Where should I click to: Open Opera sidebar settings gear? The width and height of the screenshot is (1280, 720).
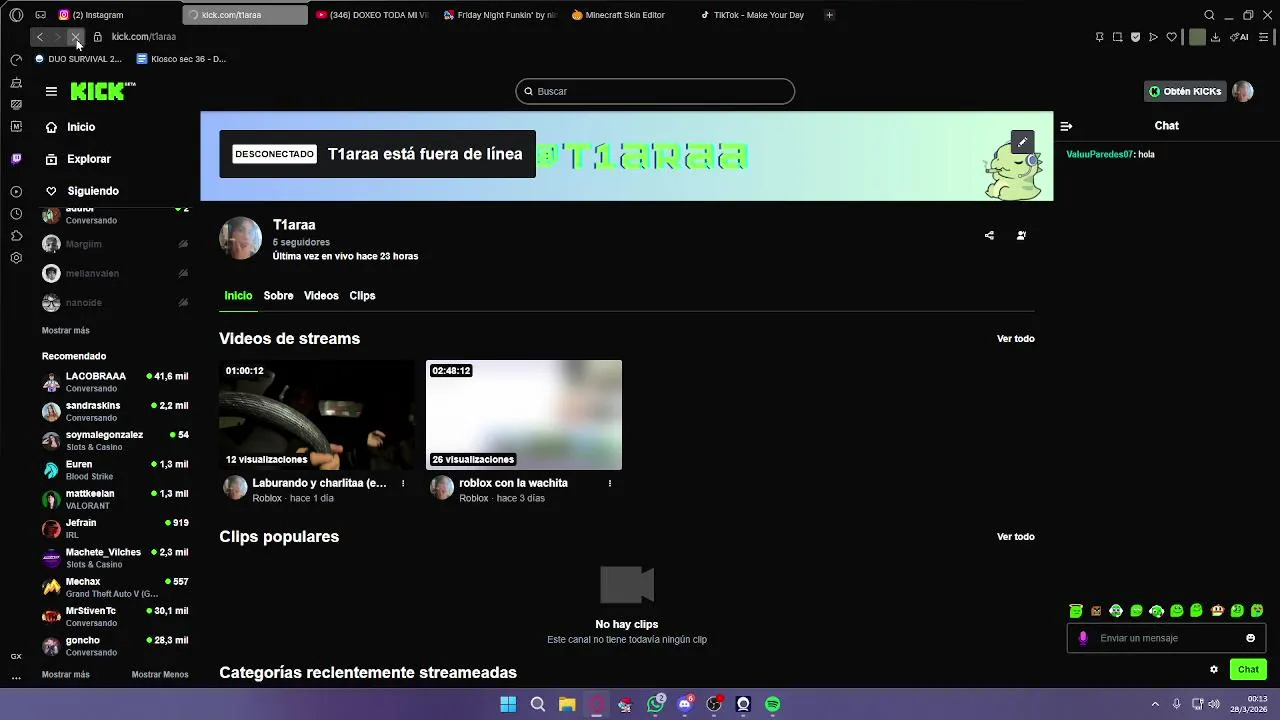(16, 258)
